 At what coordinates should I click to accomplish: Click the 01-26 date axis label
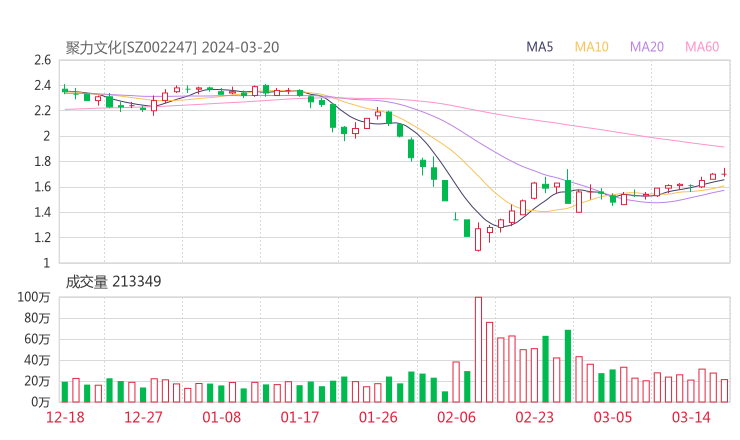pos(378,417)
